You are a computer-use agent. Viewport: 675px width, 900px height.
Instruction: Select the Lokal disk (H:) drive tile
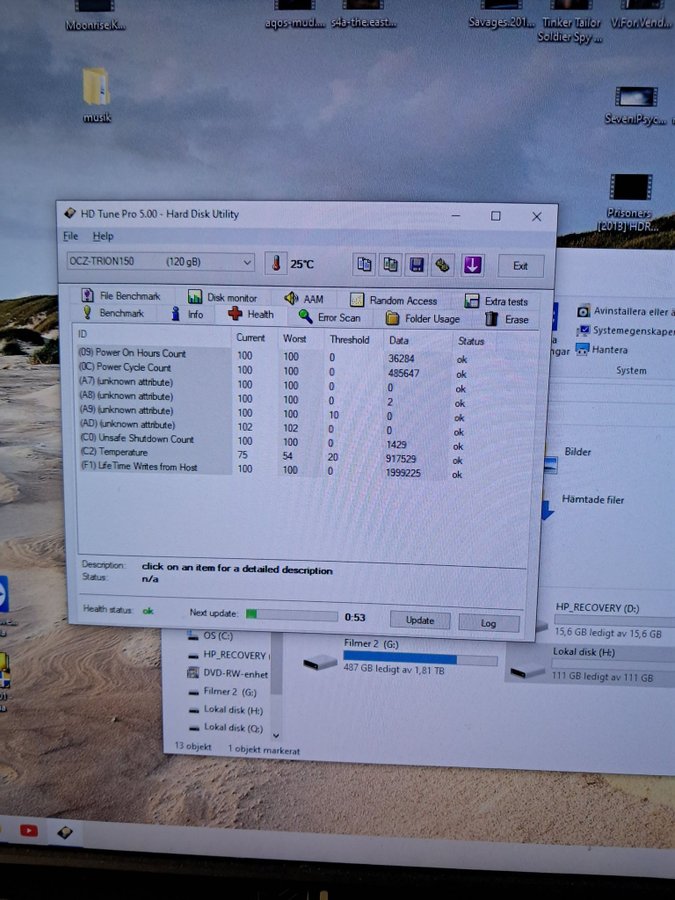(589, 665)
